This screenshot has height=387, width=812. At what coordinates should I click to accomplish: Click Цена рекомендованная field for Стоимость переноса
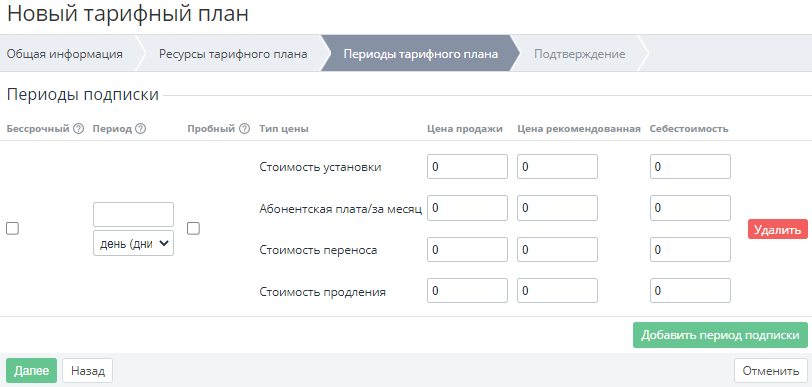tap(557, 250)
